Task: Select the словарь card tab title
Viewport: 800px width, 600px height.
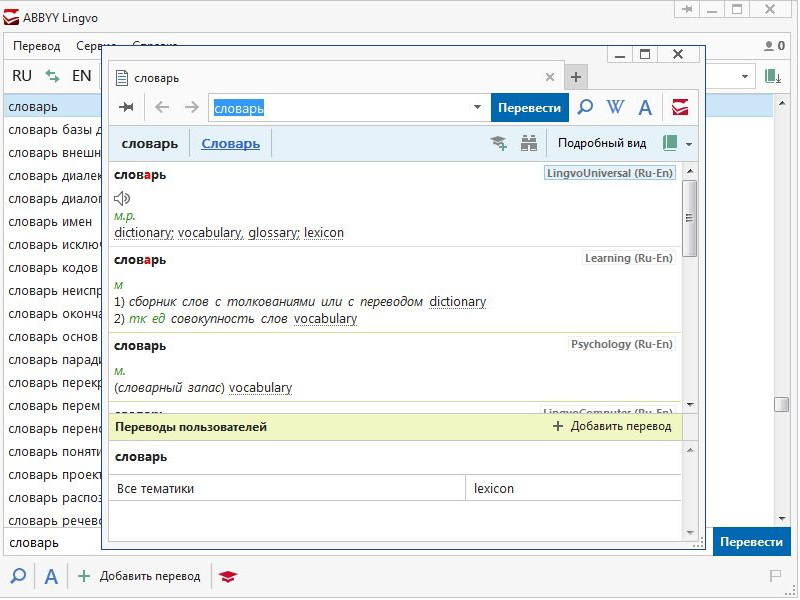Action: pos(157,78)
